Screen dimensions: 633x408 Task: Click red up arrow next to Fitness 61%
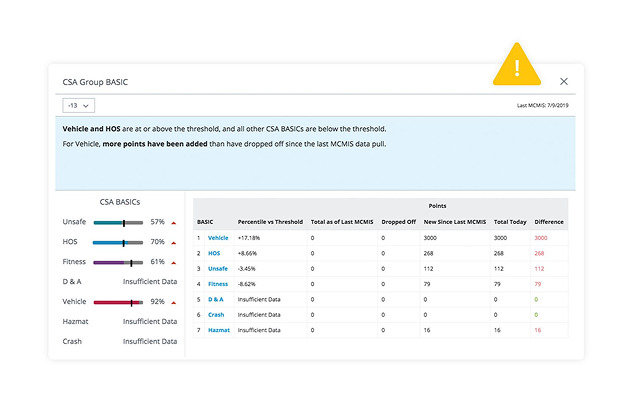pyautogui.click(x=174, y=263)
